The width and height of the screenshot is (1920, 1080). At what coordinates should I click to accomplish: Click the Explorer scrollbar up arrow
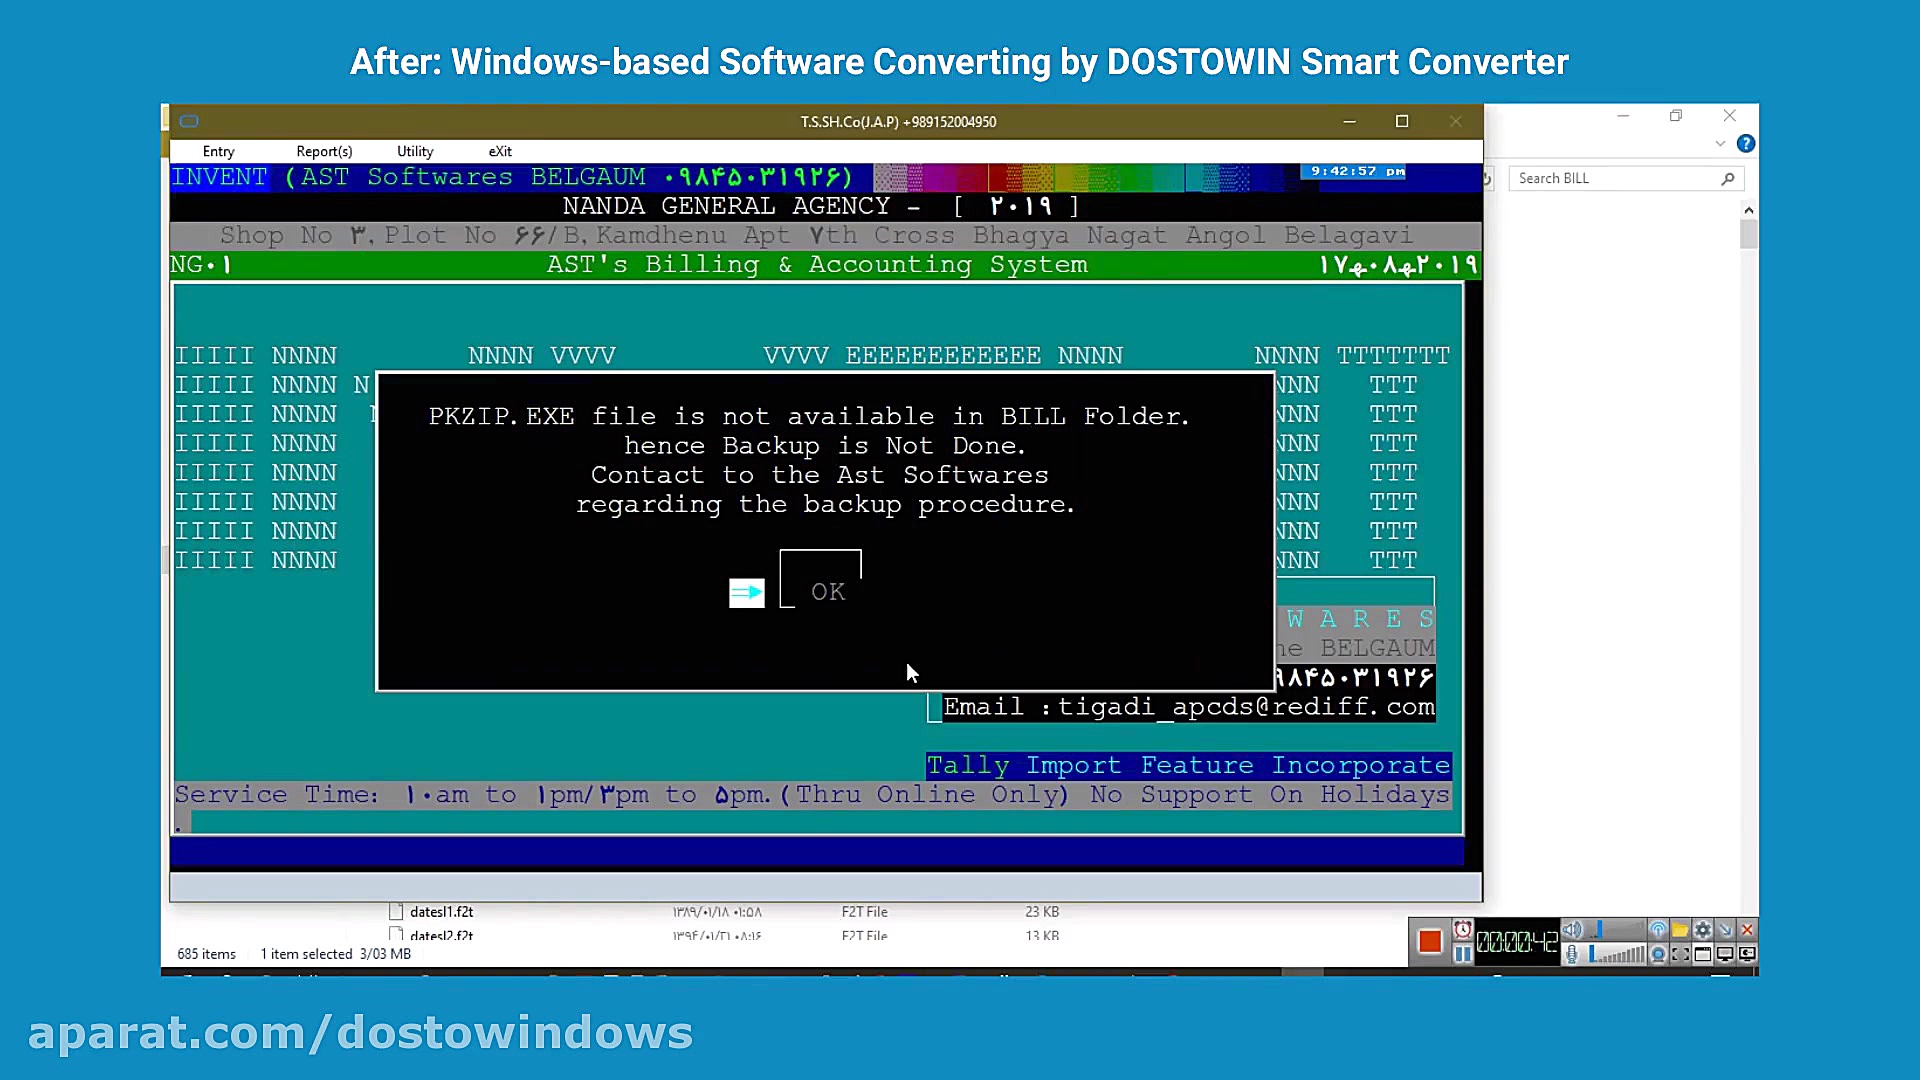(x=1748, y=210)
